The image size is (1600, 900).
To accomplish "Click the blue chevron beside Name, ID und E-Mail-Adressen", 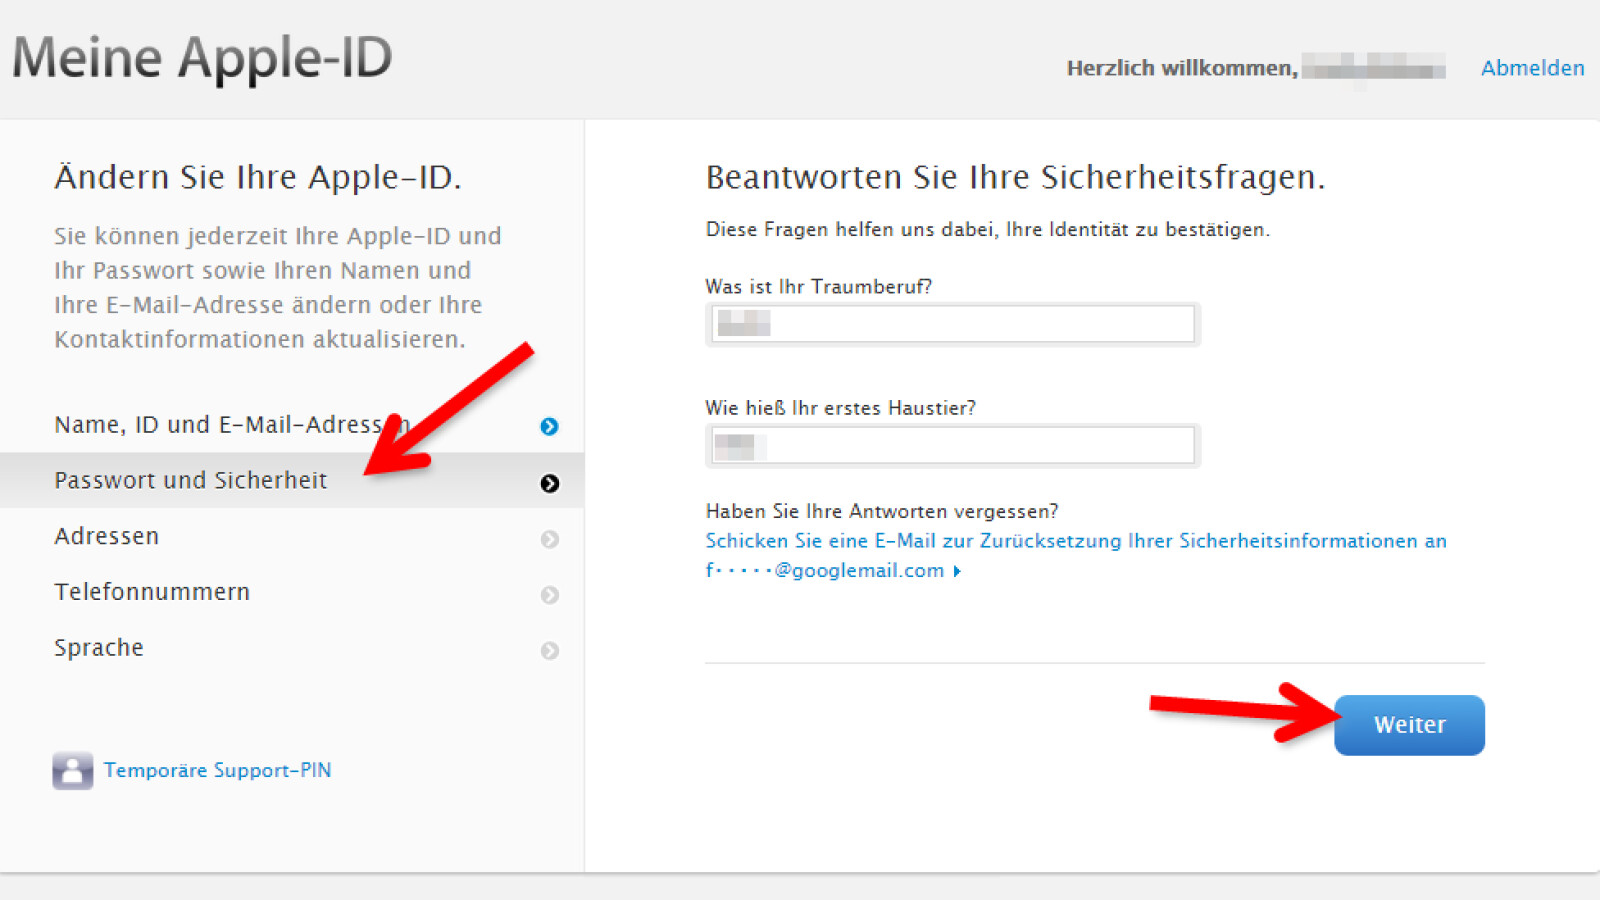I will pyautogui.click(x=549, y=426).
